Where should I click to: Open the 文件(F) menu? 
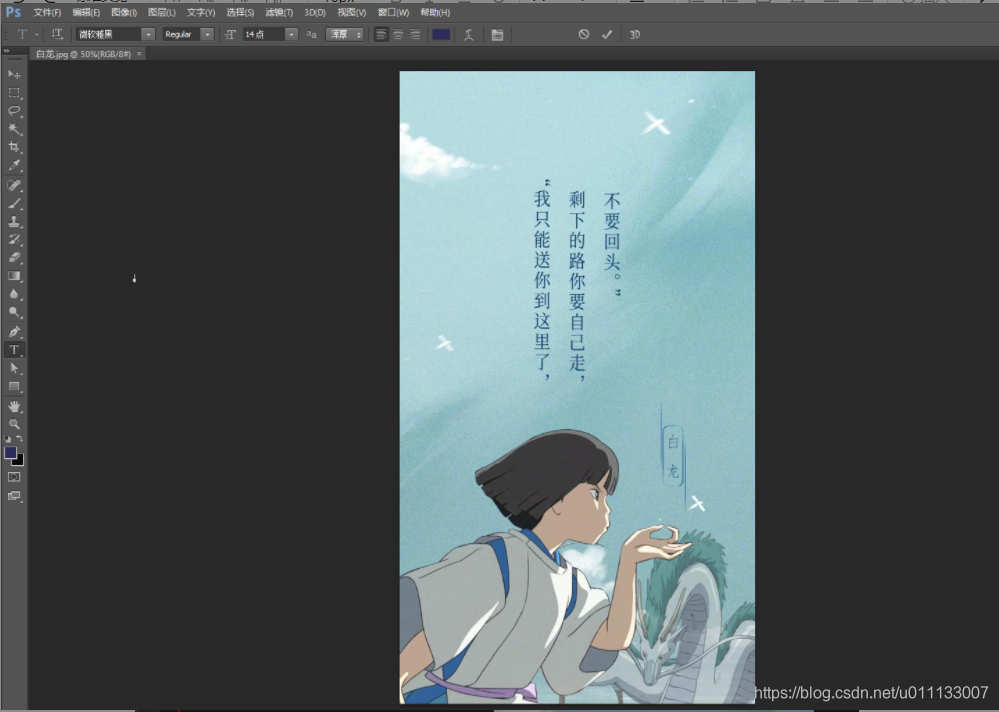47,12
